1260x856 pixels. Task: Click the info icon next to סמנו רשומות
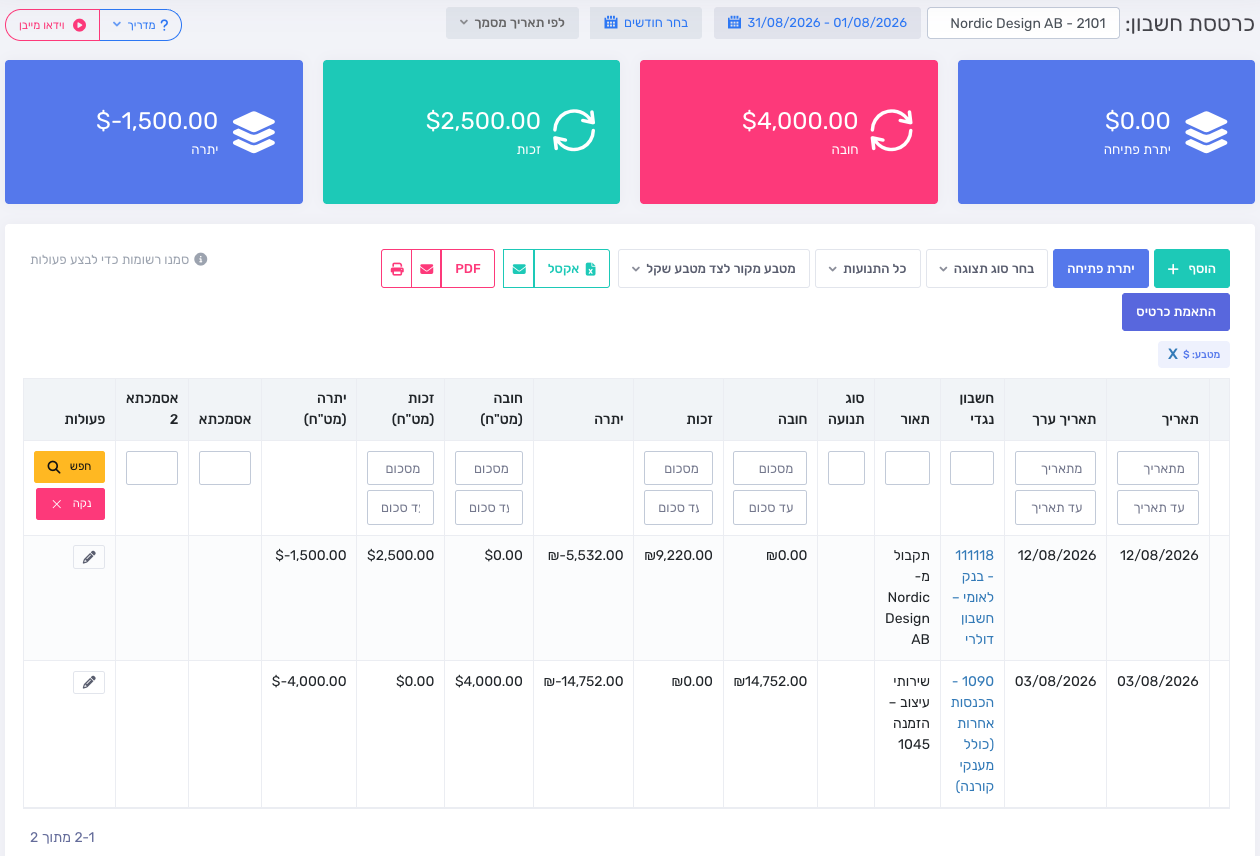[201, 259]
